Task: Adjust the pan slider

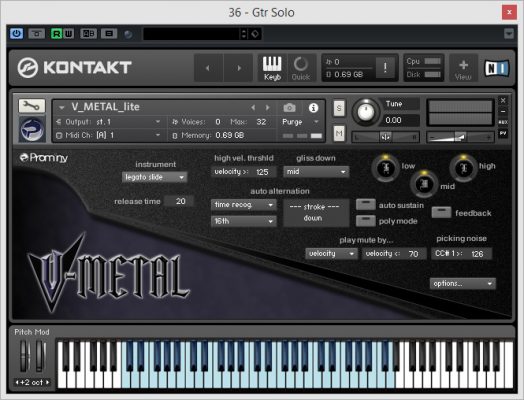Action: [x=385, y=137]
